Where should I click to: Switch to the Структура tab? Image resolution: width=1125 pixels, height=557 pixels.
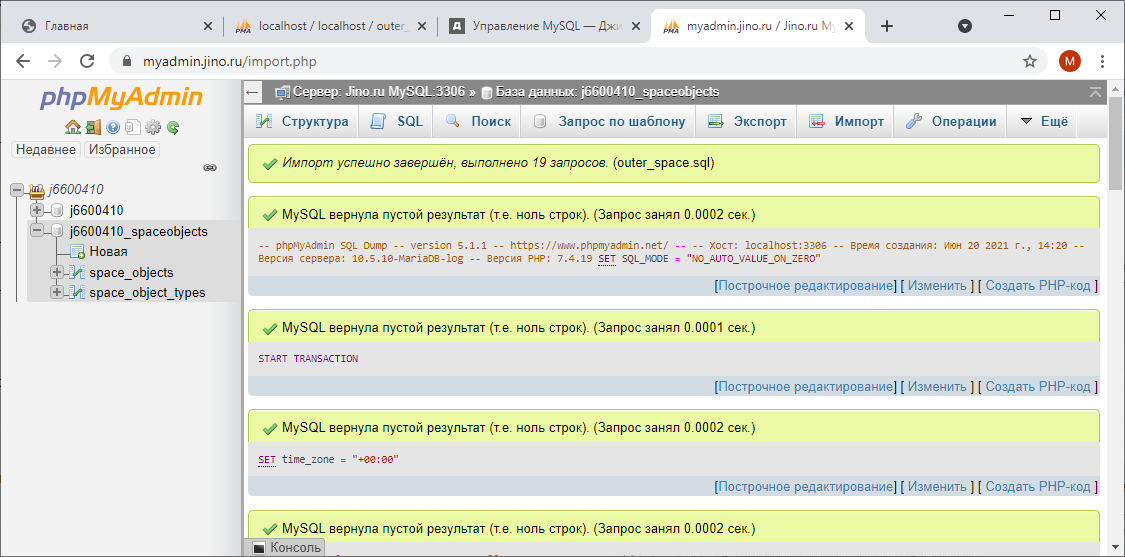tap(302, 122)
